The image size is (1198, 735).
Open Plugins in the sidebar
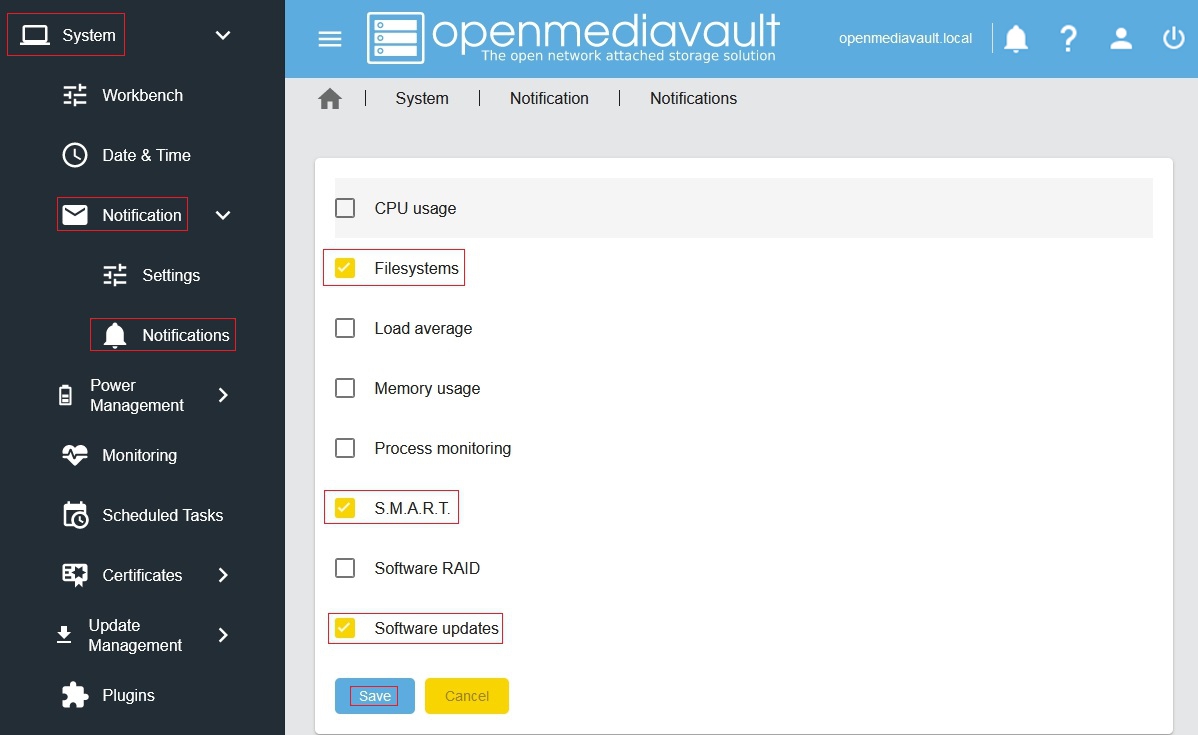point(128,695)
